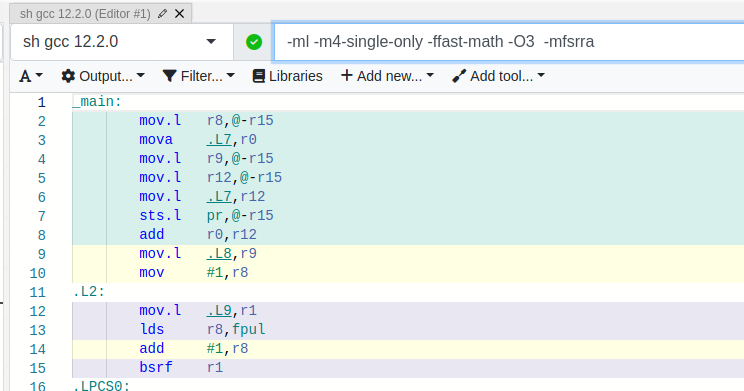Open the Output options menu
The height and width of the screenshot is (391, 744).
103,76
